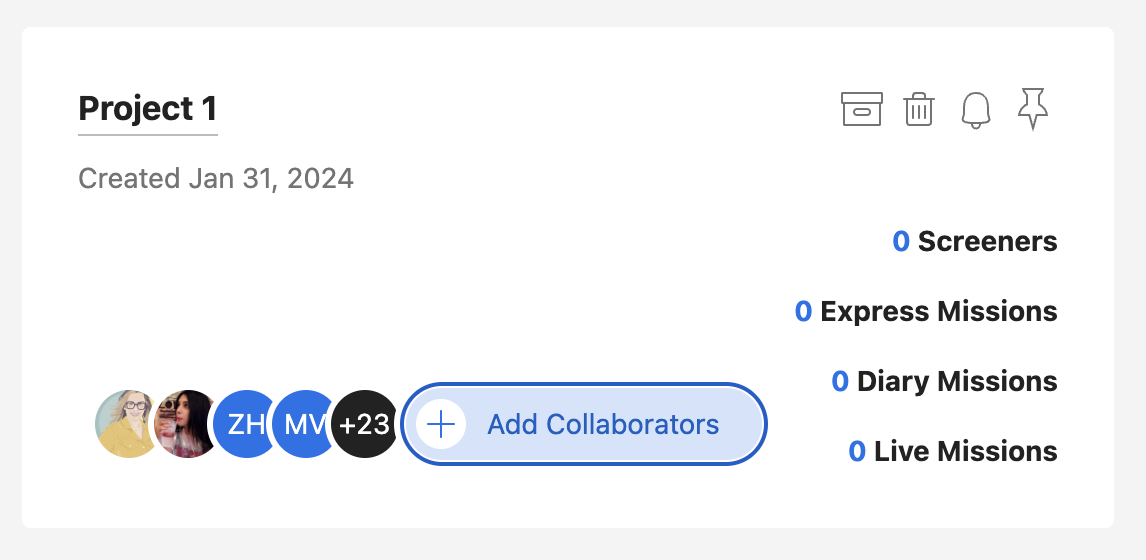Screen dimensions: 1146x560
Task: Open the avatar photo with yellow jacket
Action: tap(126, 424)
